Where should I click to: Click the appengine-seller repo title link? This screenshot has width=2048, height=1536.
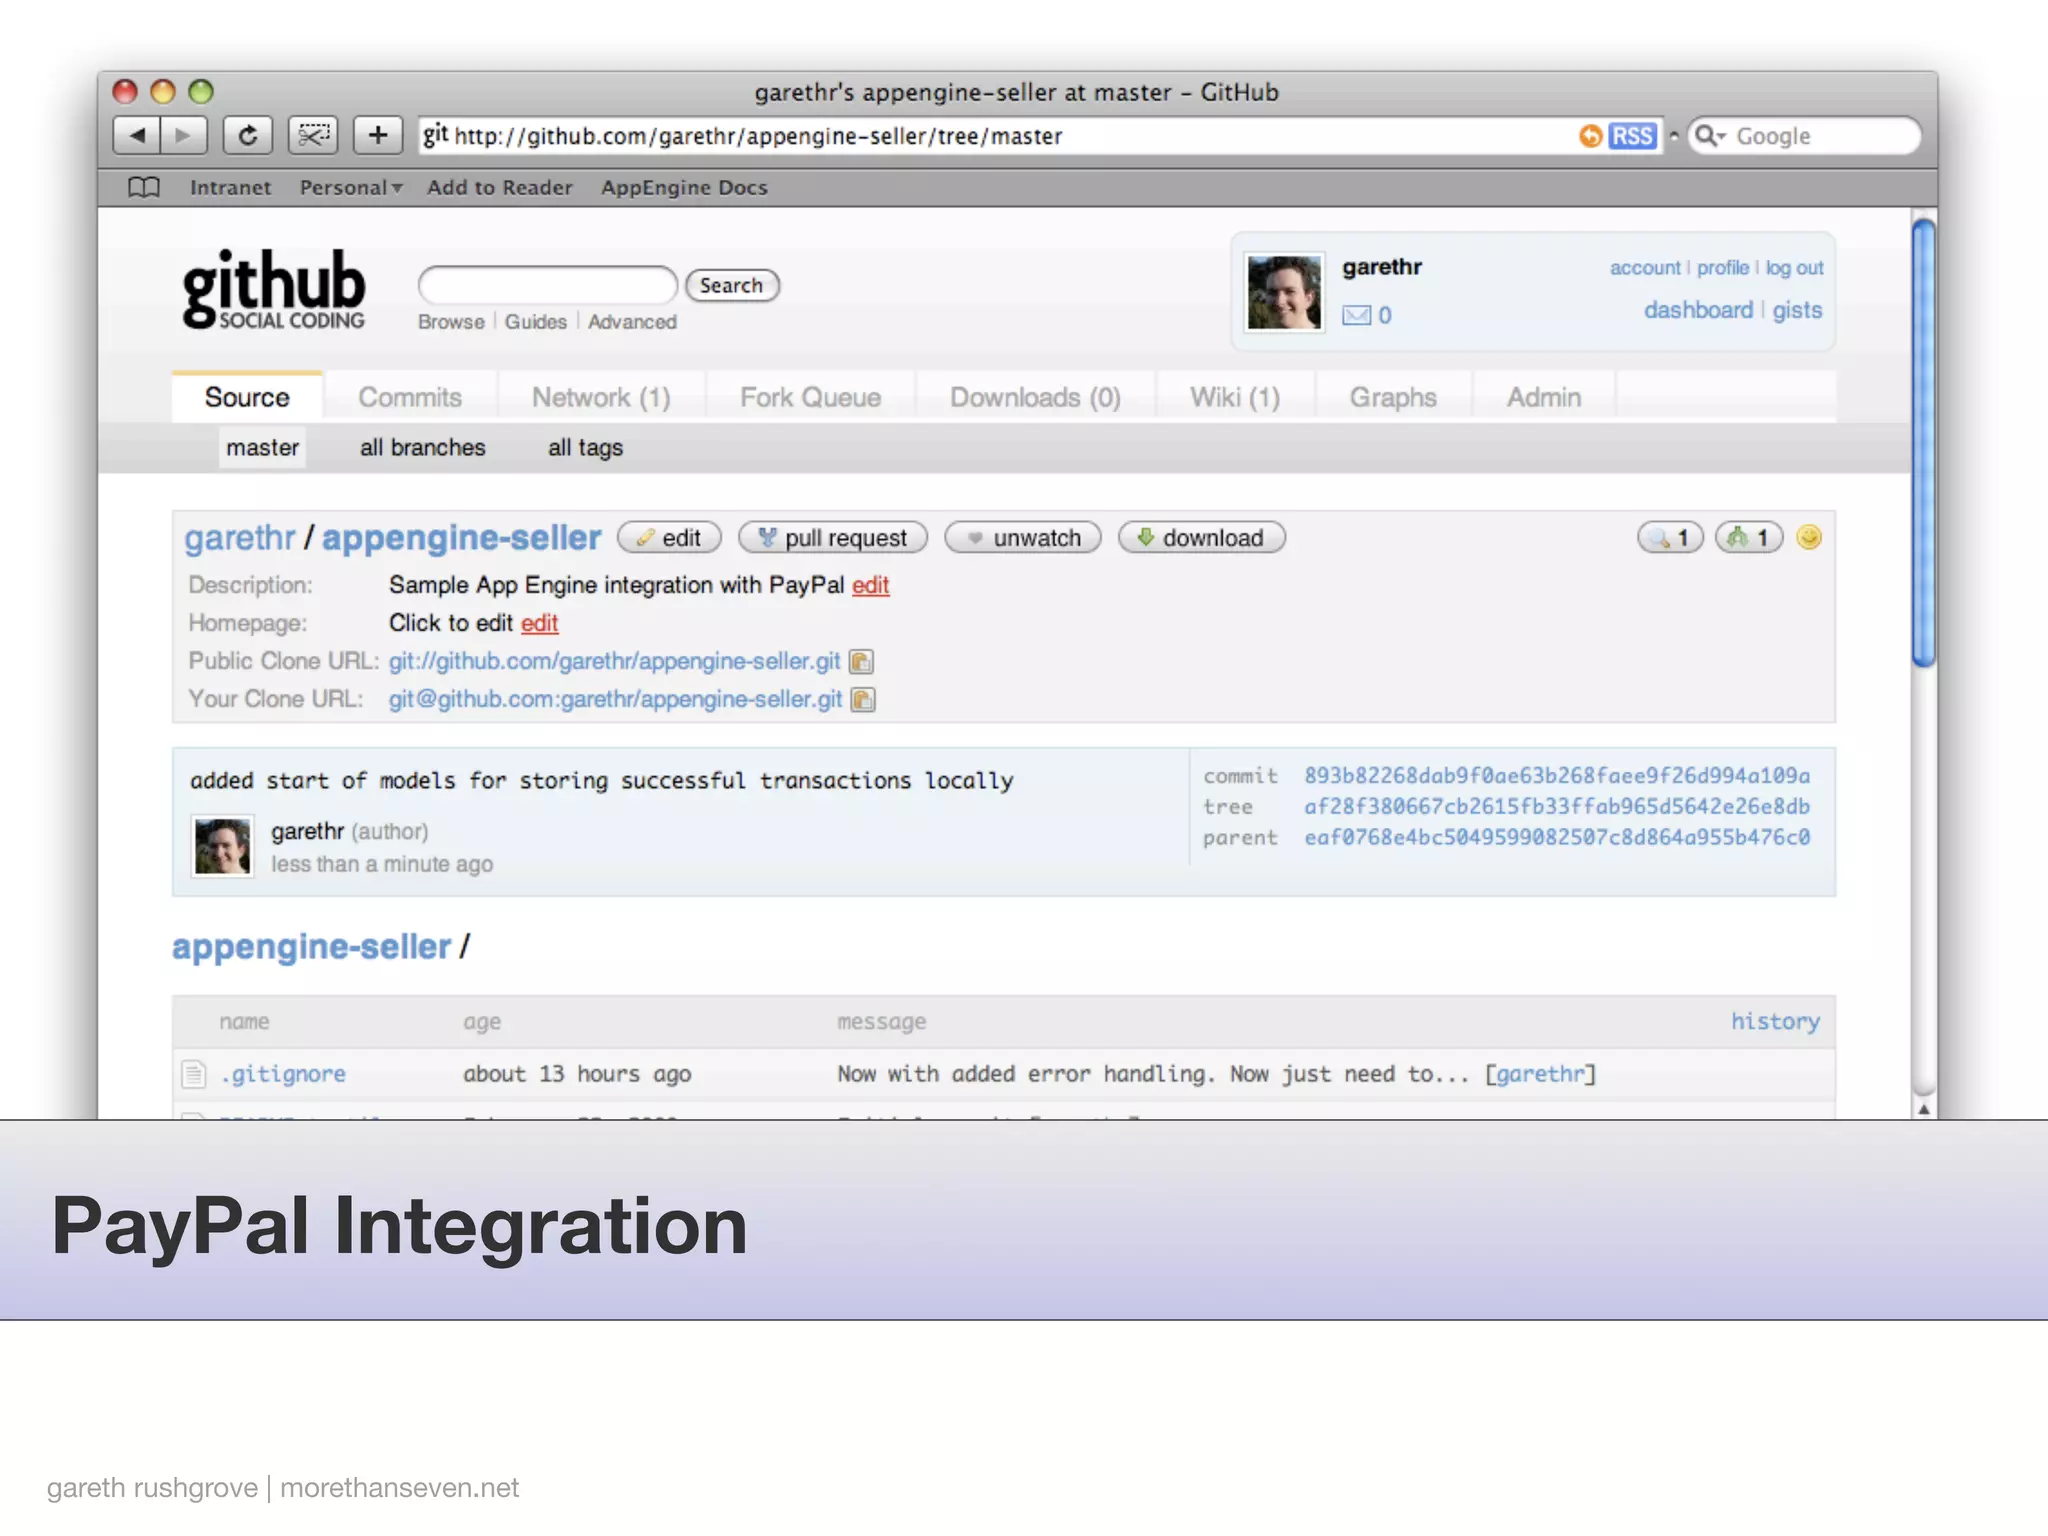(x=461, y=538)
